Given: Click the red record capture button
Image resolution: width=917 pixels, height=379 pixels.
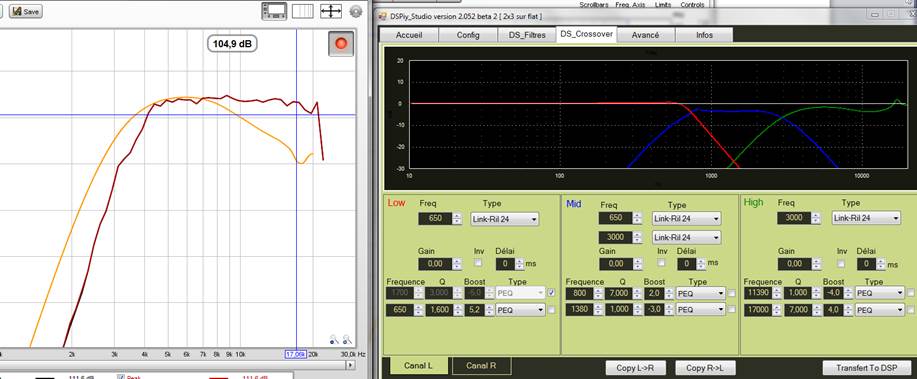Looking at the screenshot, I should click(341, 43).
